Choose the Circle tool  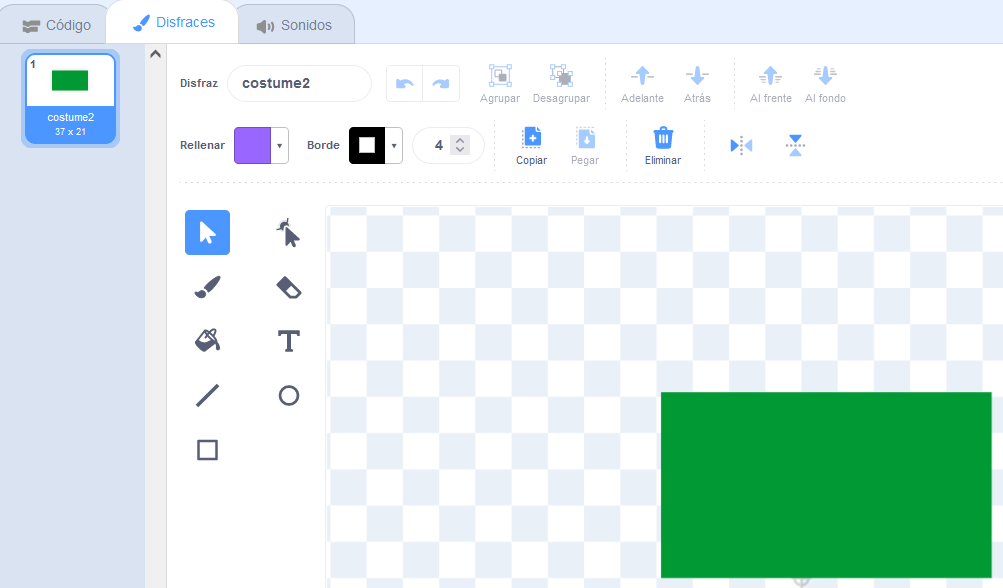pos(288,395)
